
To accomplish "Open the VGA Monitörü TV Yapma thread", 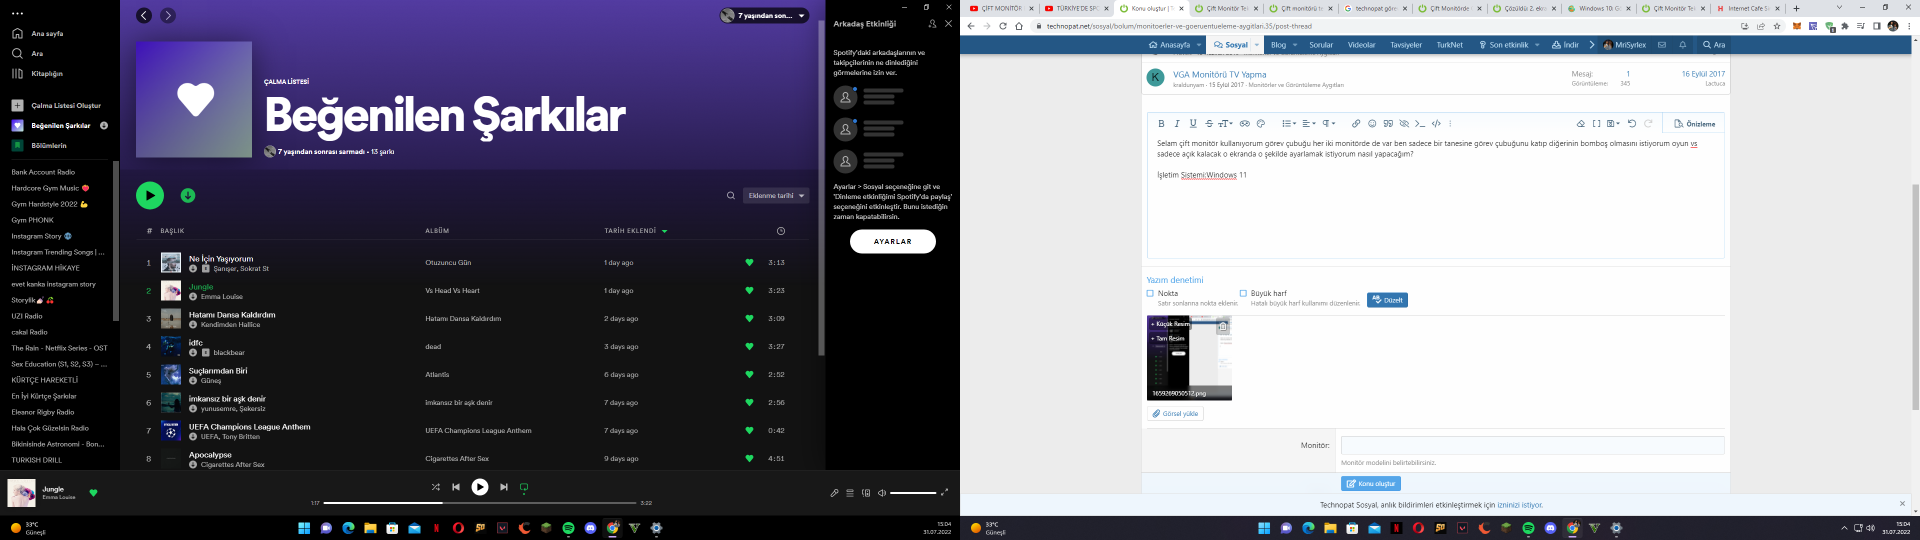I will (1219, 74).
